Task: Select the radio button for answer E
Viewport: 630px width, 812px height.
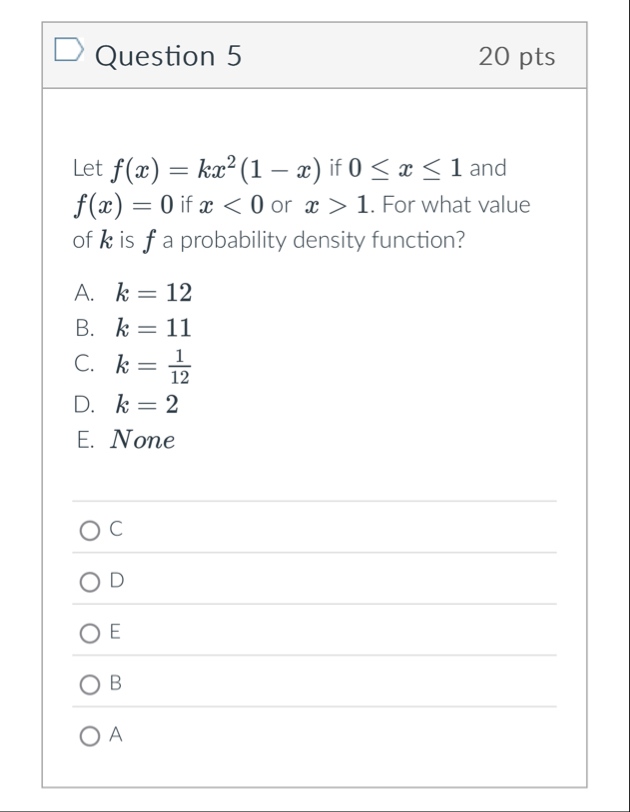Action: 89,632
